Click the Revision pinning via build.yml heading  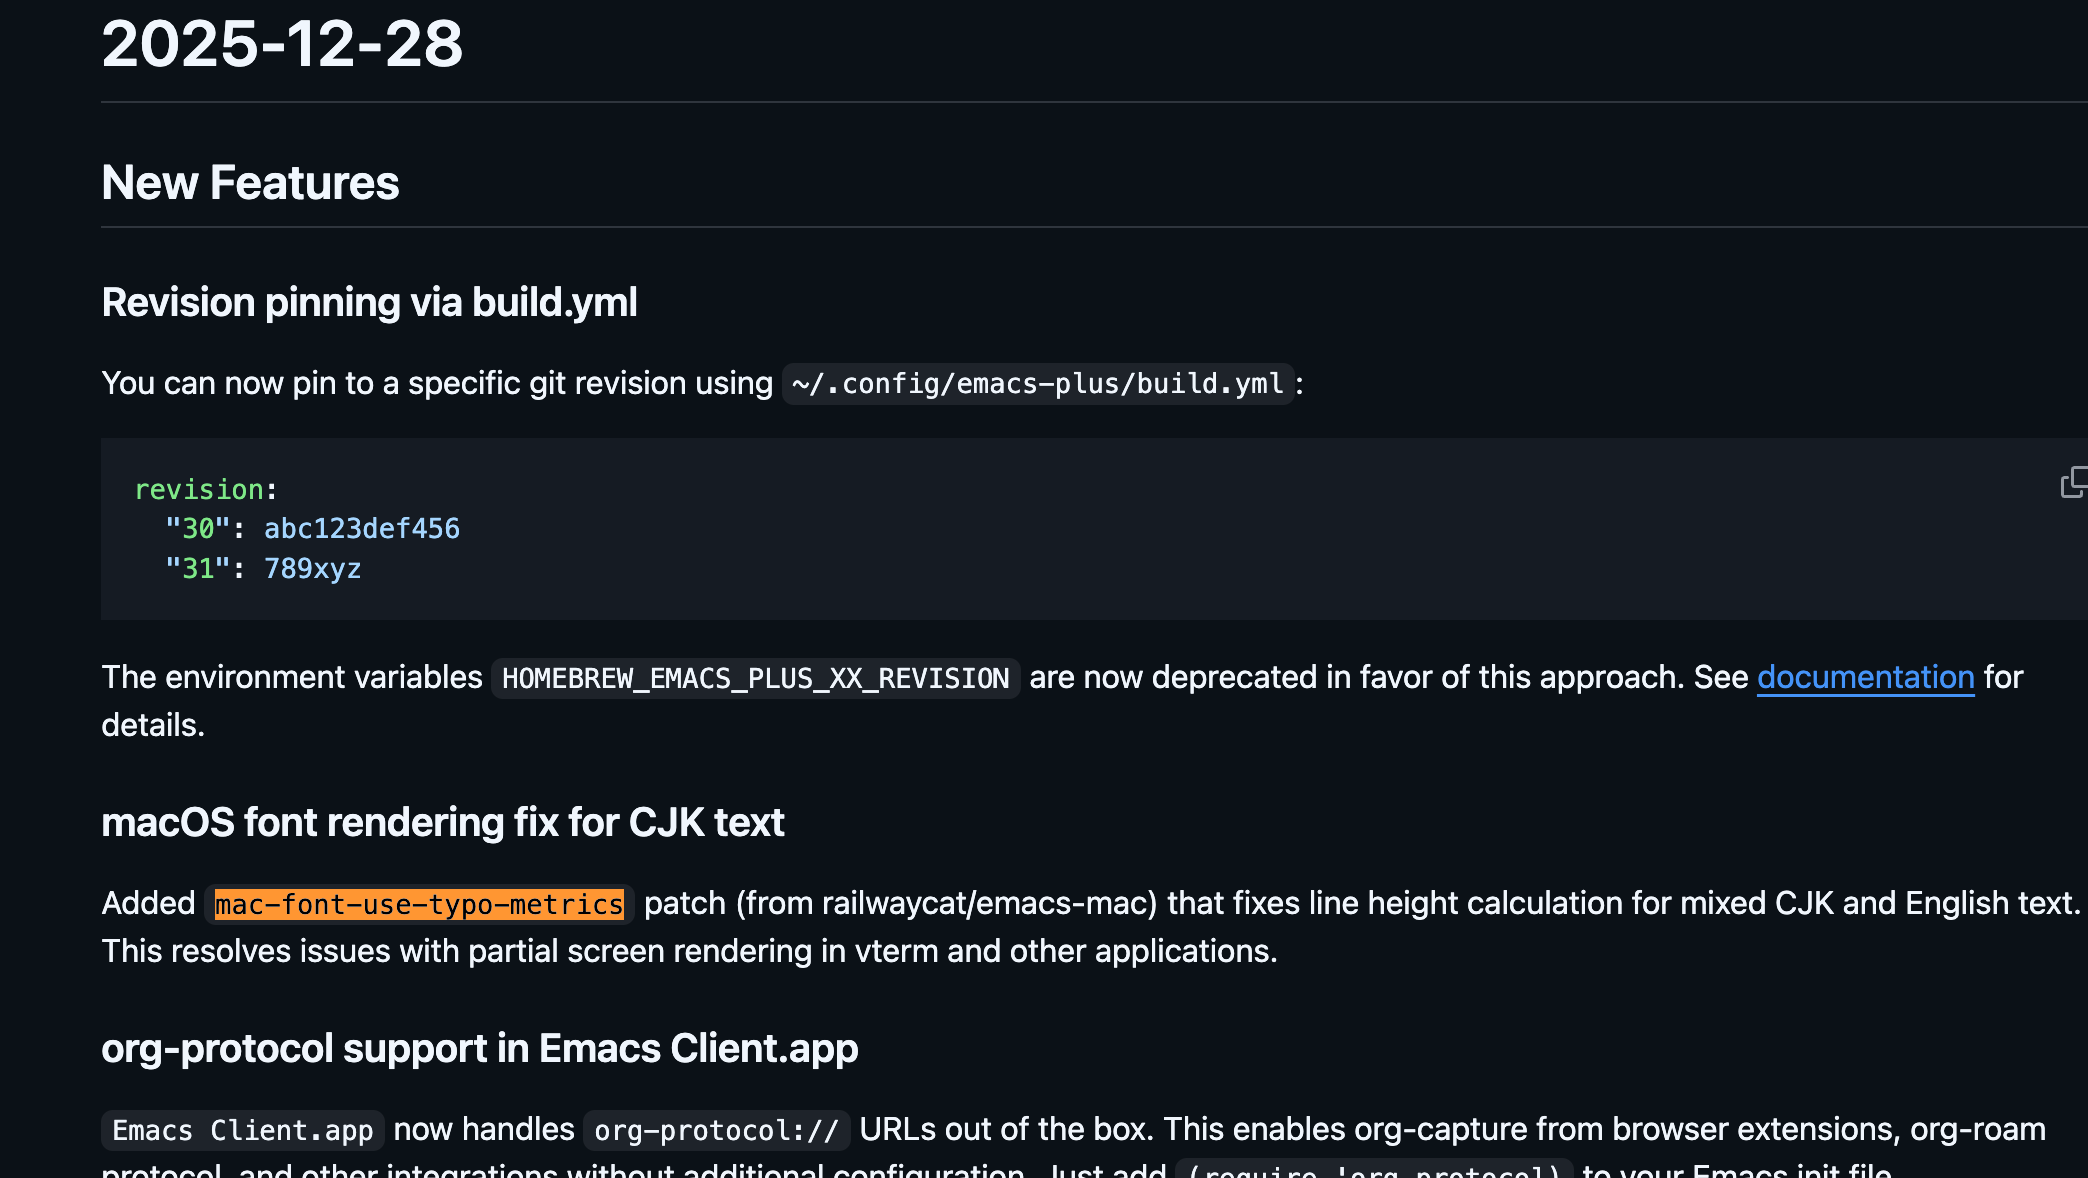[x=369, y=303]
